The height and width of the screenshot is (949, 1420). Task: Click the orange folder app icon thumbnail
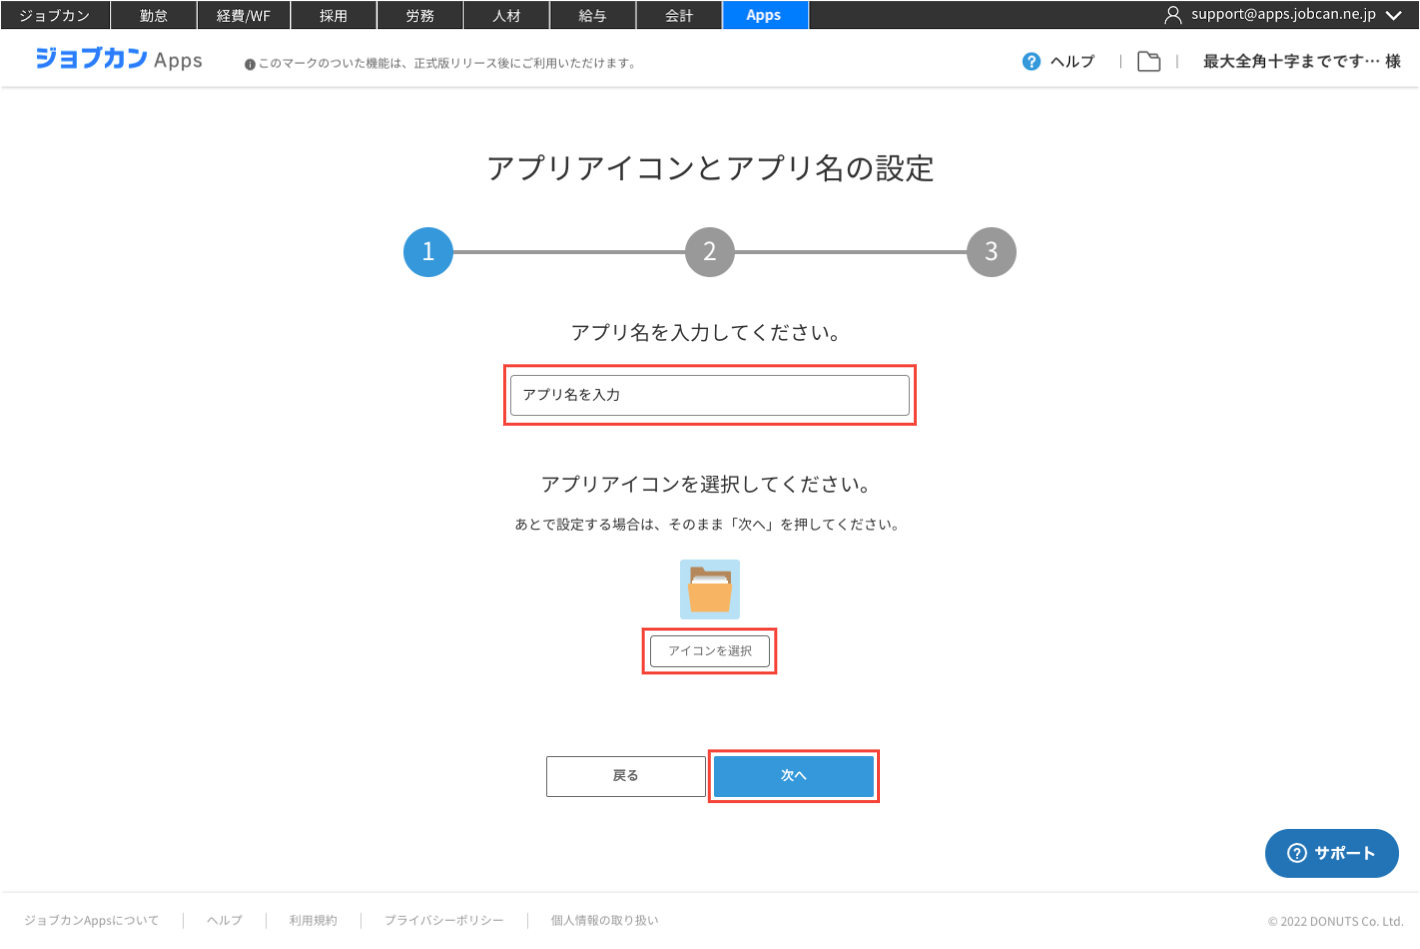tap(710, 589)
